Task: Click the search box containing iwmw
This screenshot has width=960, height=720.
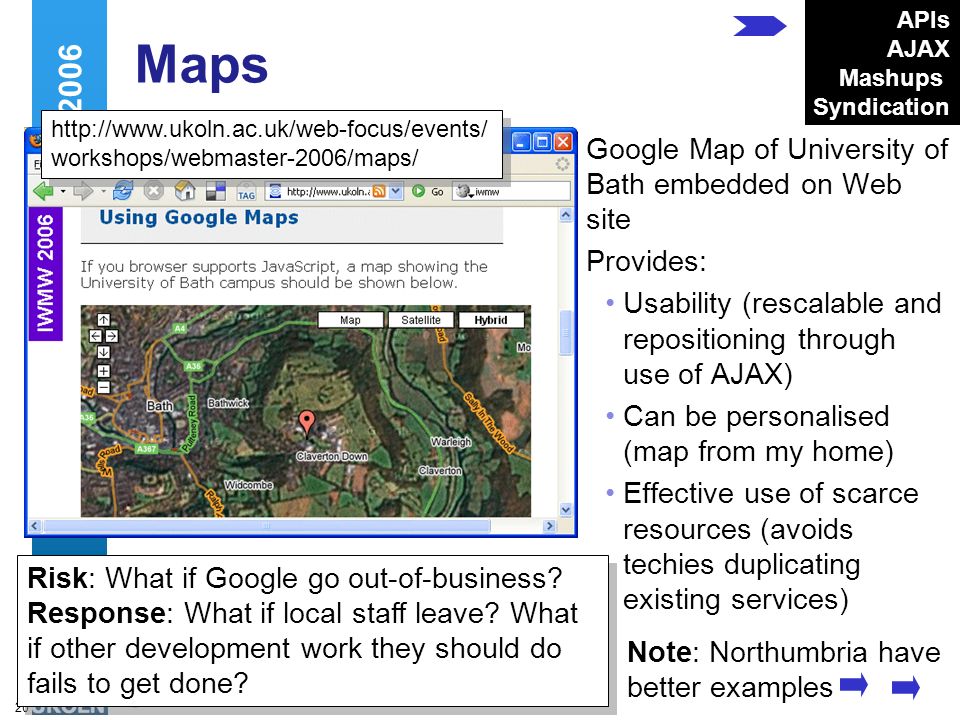Action: coord(521,192)
